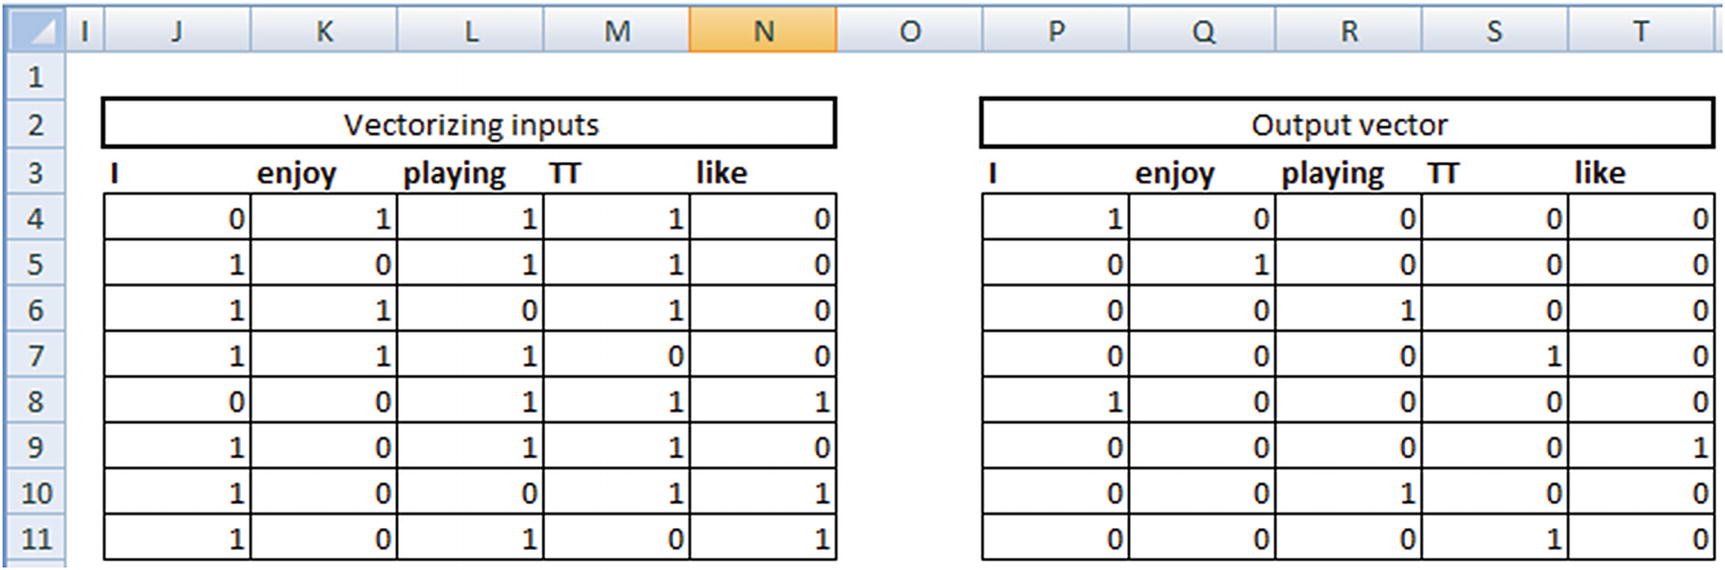Click "like" label in Output vector table

(1600, 173)
